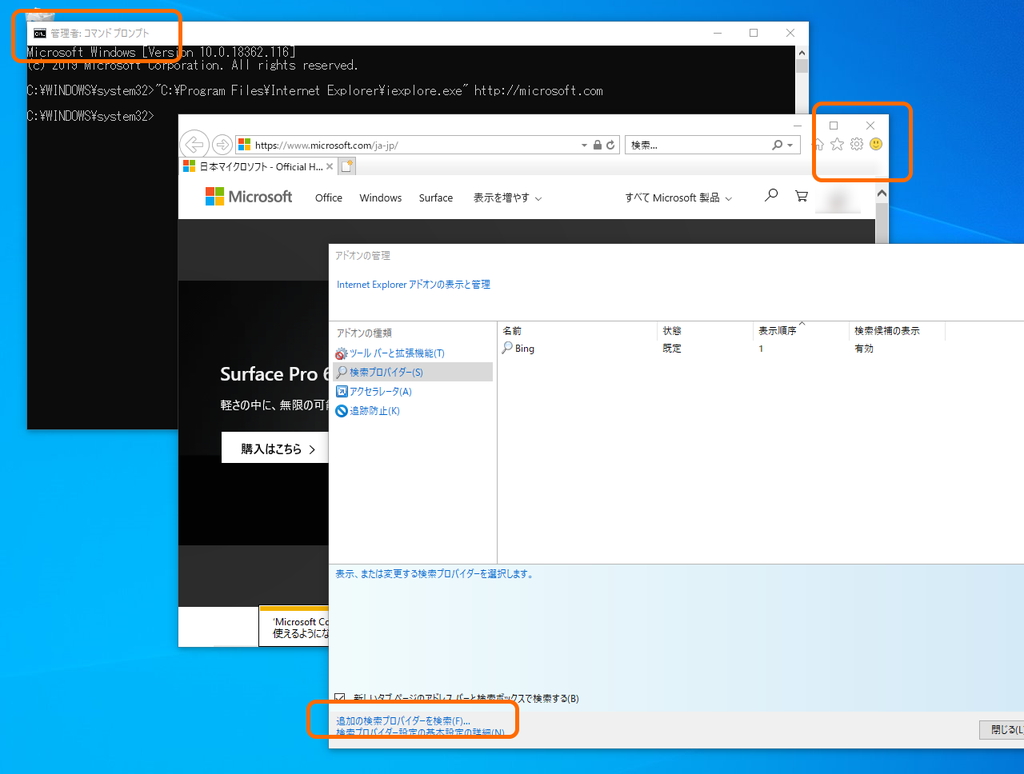Click IE page scrollbar up arrow
Screen dimensions: 1024x774
[882, 193]
